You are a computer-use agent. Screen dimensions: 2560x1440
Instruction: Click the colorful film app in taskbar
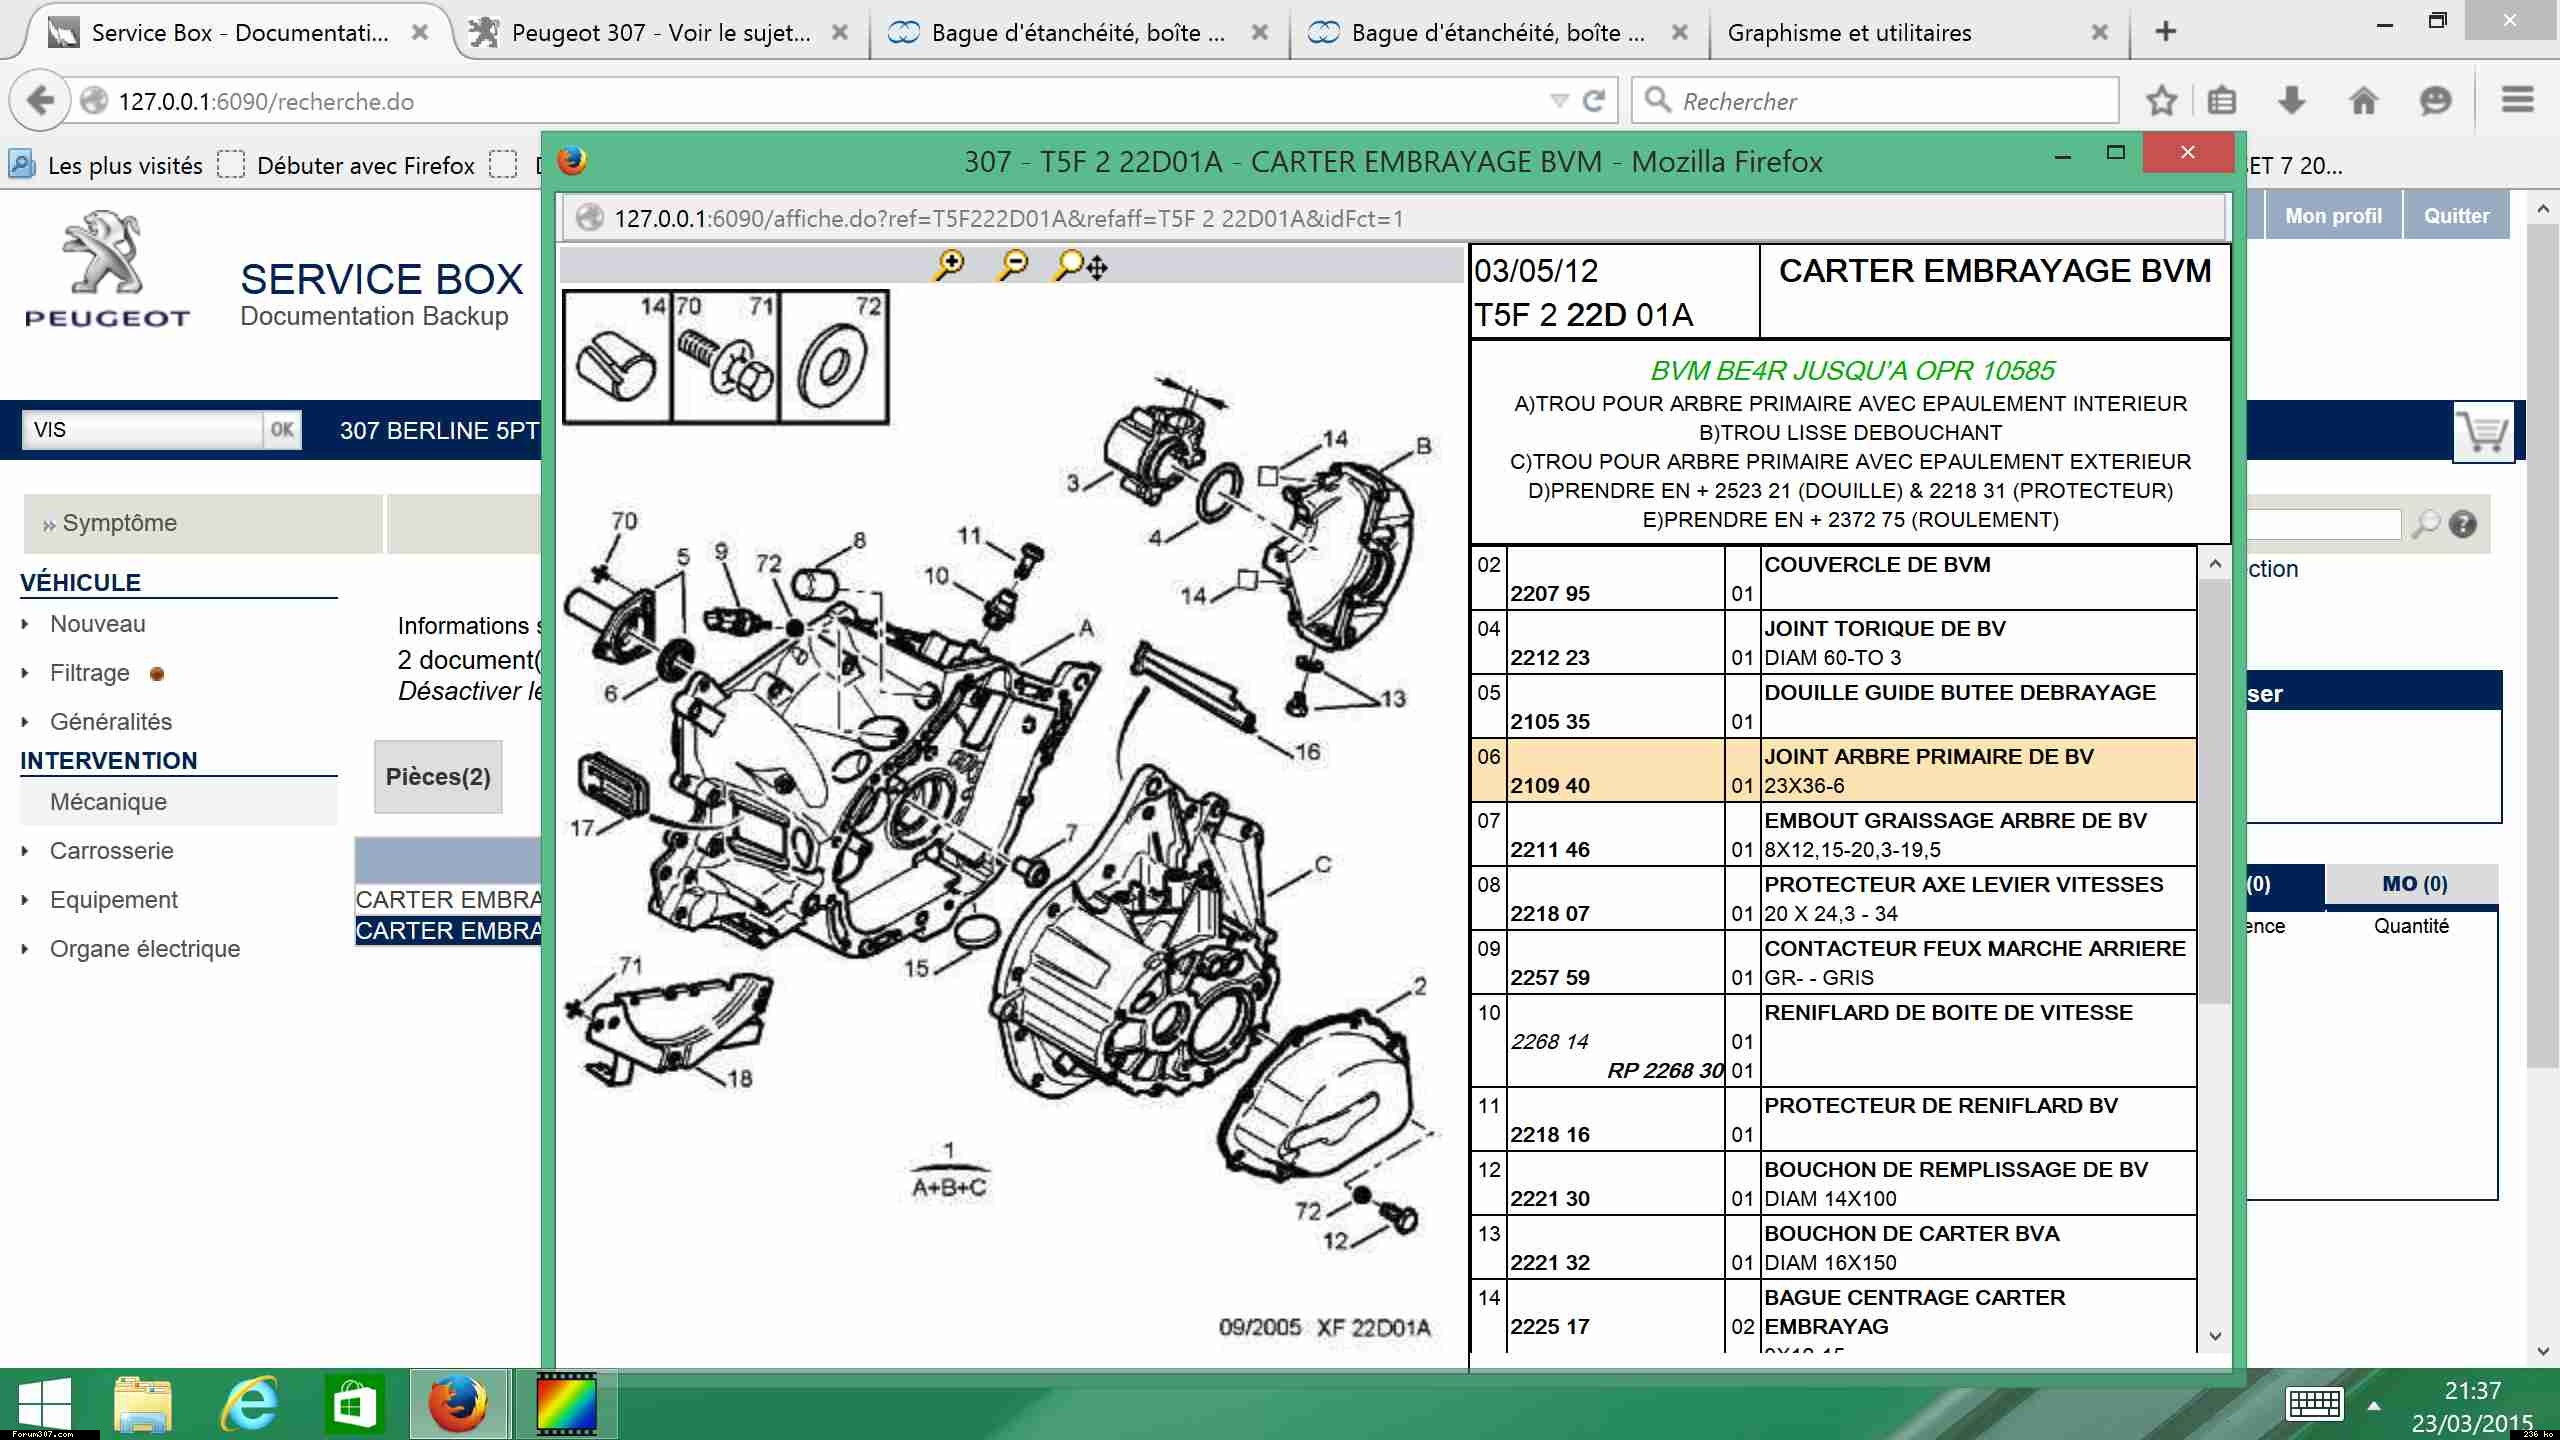566,1404
